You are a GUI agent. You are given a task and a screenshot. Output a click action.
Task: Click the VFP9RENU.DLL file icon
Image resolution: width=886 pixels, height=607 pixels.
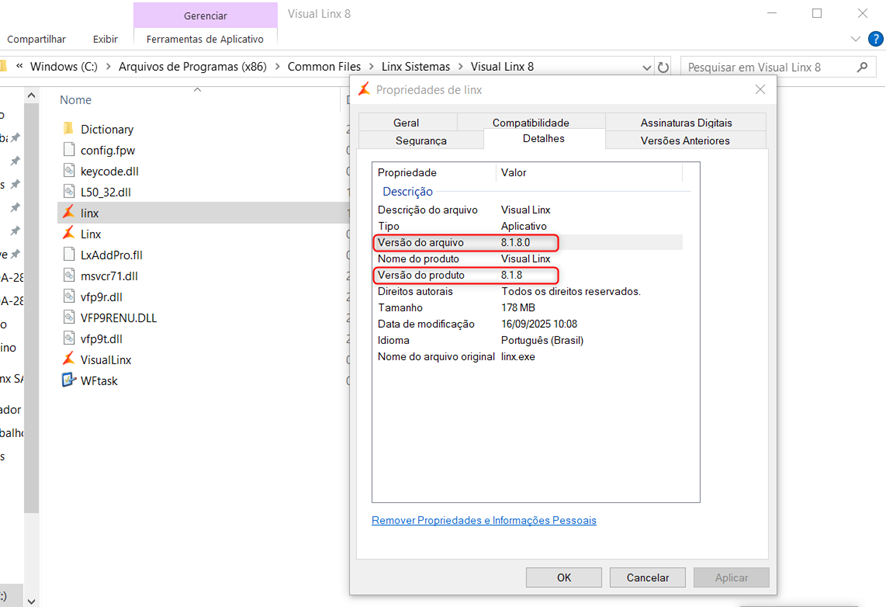68,317
